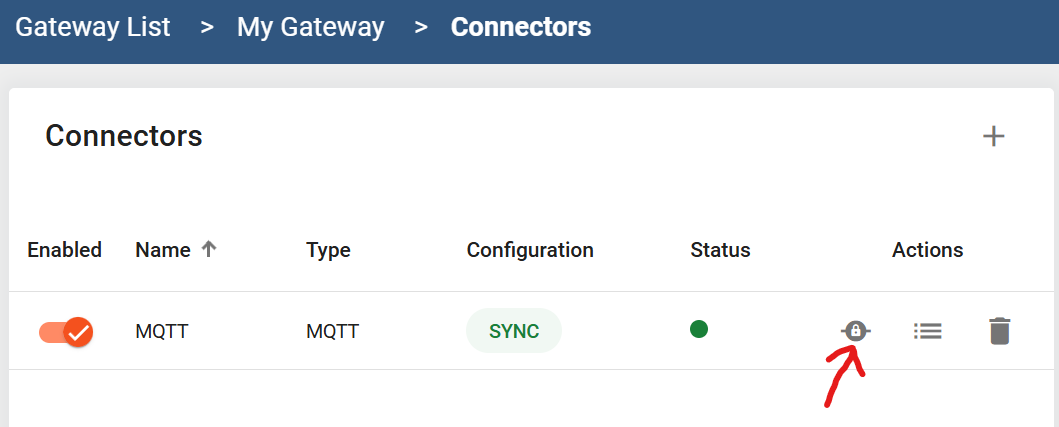The height and width of the screenshot is (427, 1059).
Task: Sort by the Name column header
Action: tap(163, 250)
